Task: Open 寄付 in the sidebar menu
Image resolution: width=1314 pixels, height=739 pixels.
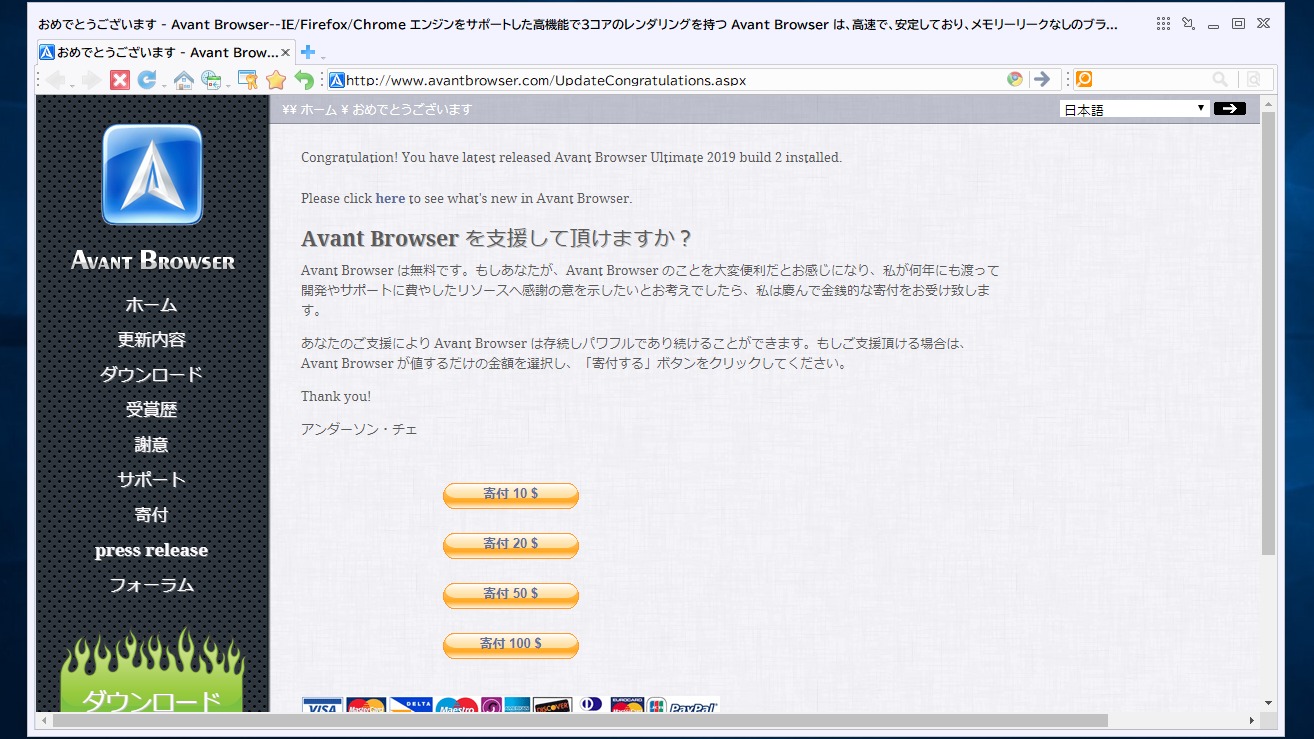Action: point(151,515)
